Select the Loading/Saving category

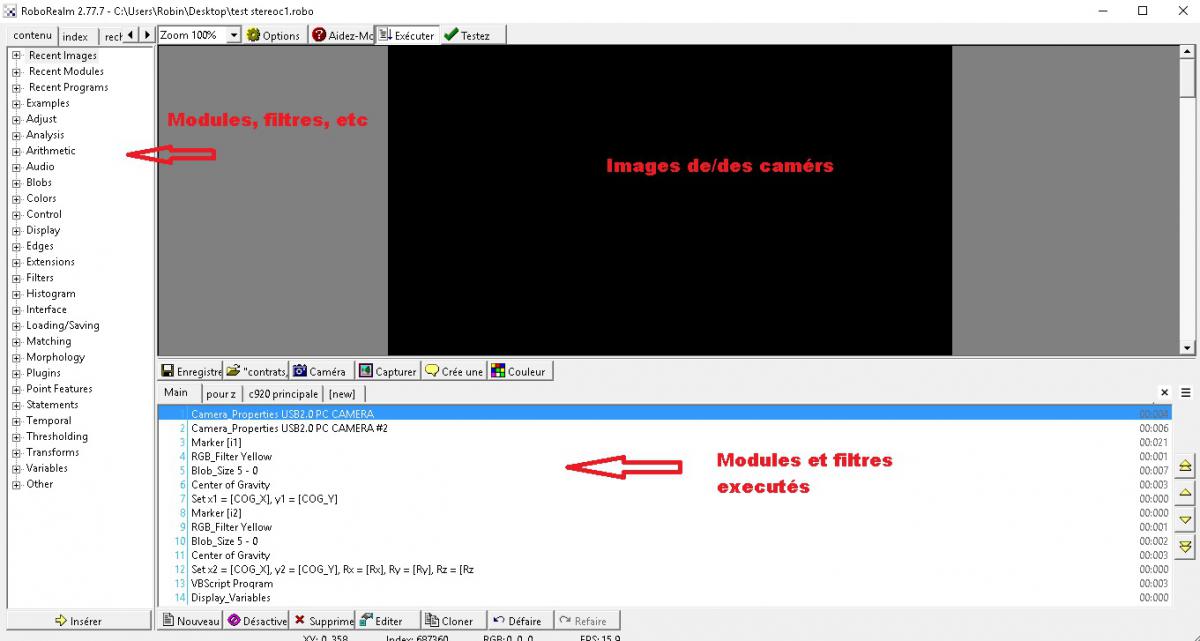(x=63, y=326)
